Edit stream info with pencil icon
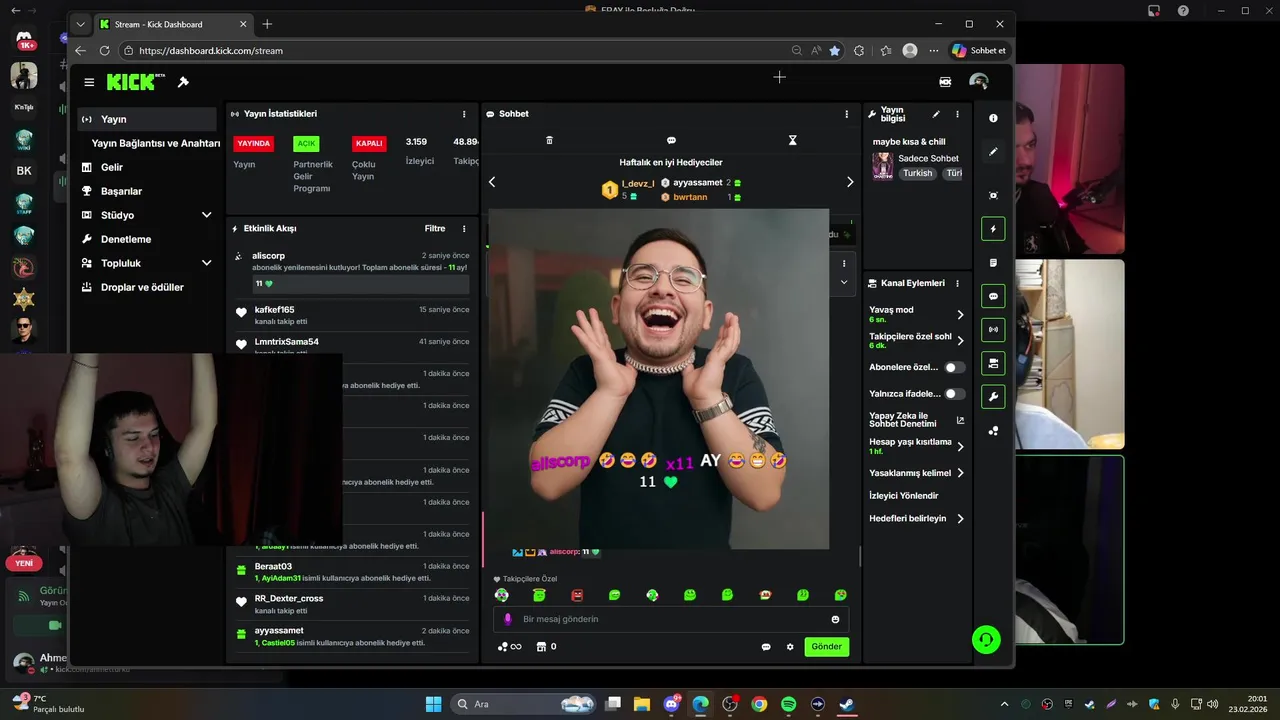 [x=936, y=114]
